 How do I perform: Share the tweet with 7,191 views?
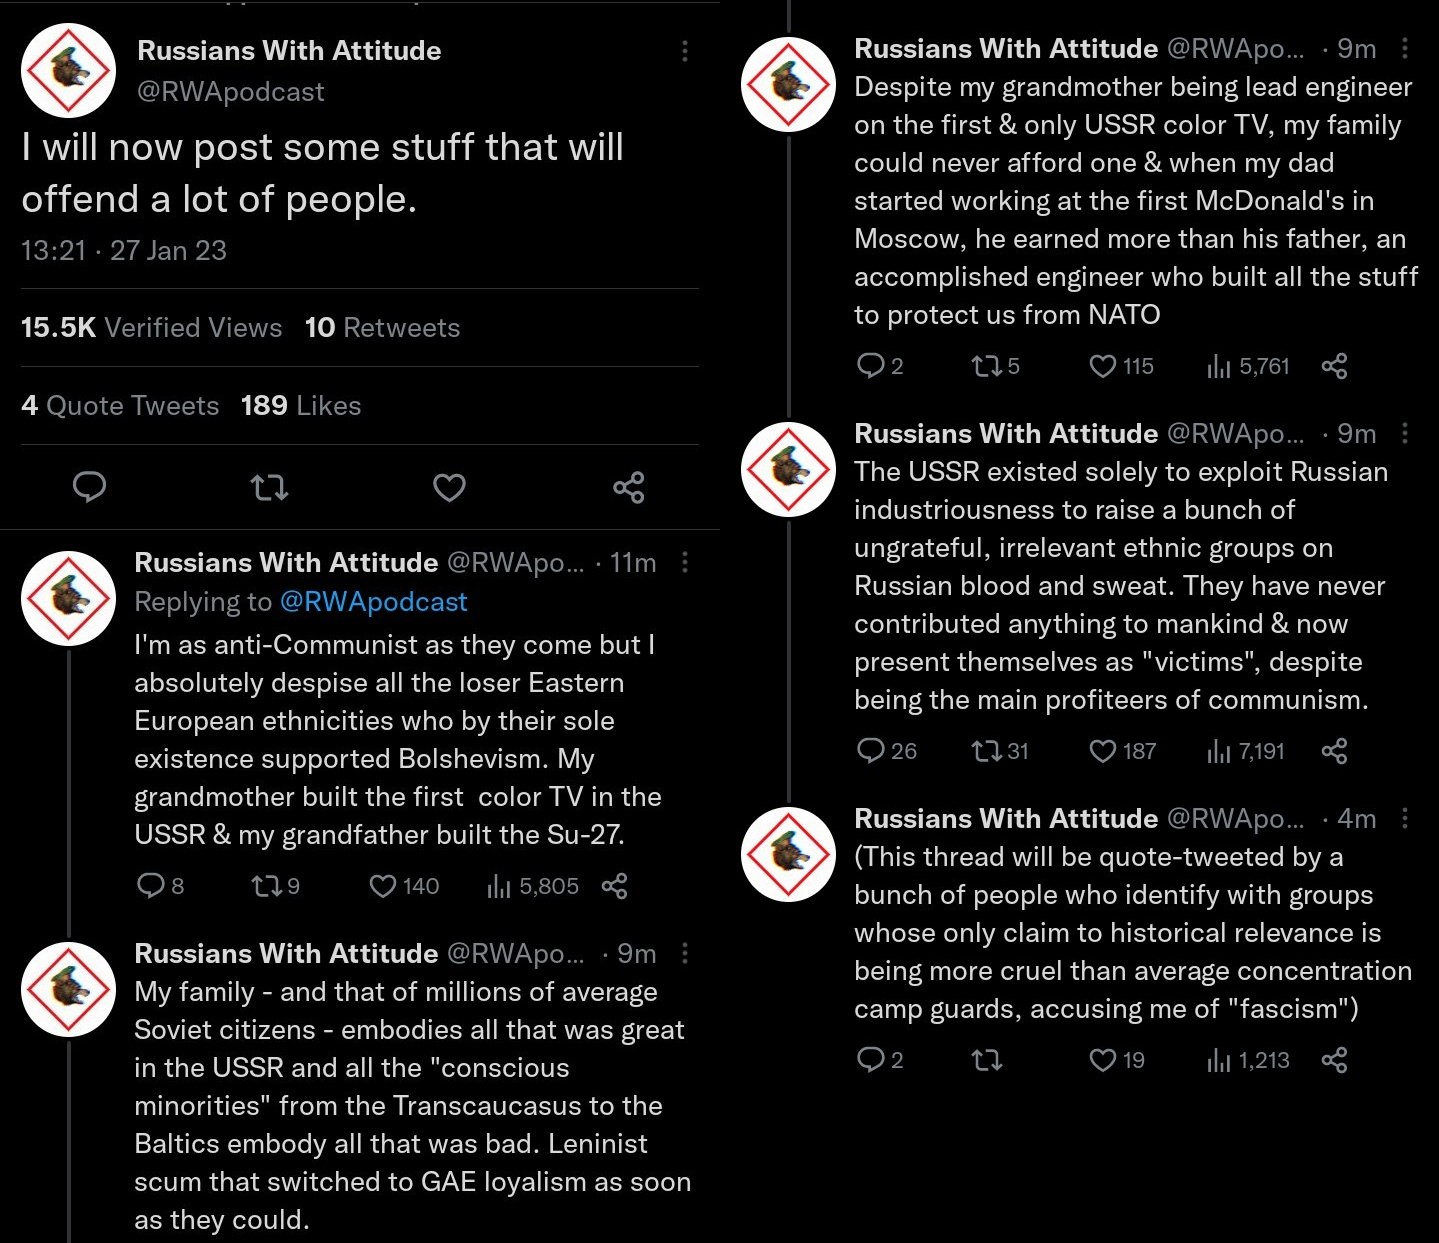[1334, 751]
